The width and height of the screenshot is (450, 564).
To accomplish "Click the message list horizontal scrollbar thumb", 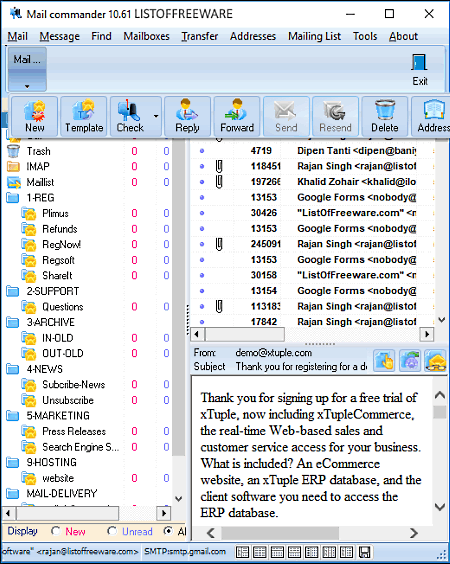I will (x=245, y=334).
